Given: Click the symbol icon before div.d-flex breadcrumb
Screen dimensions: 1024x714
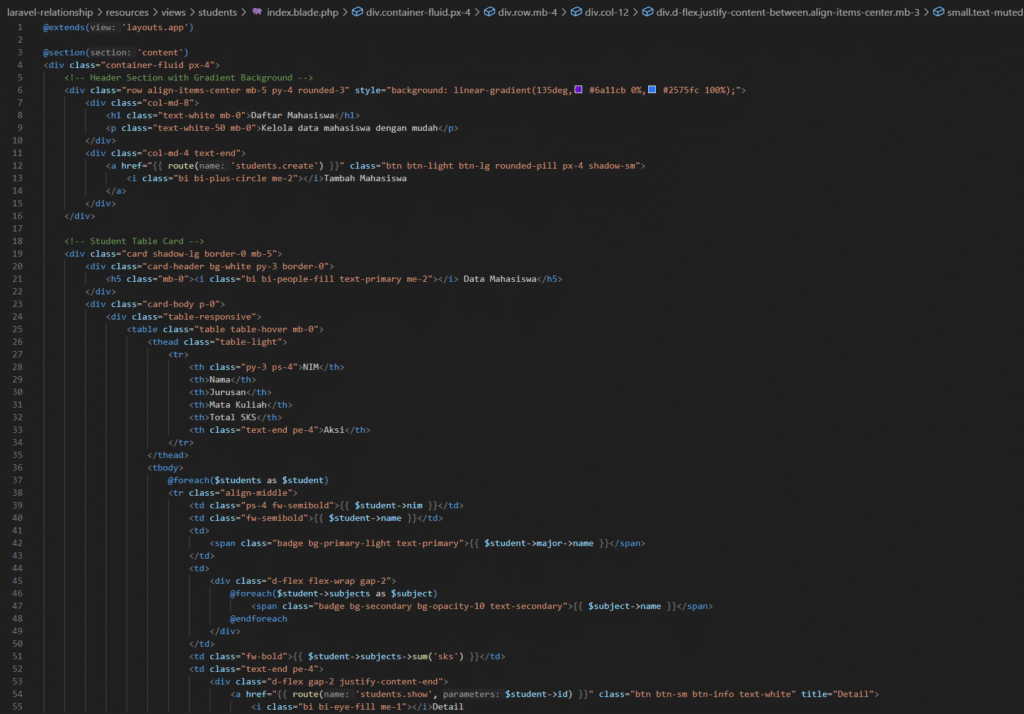Looking at the screenshot, I should 648,13.
